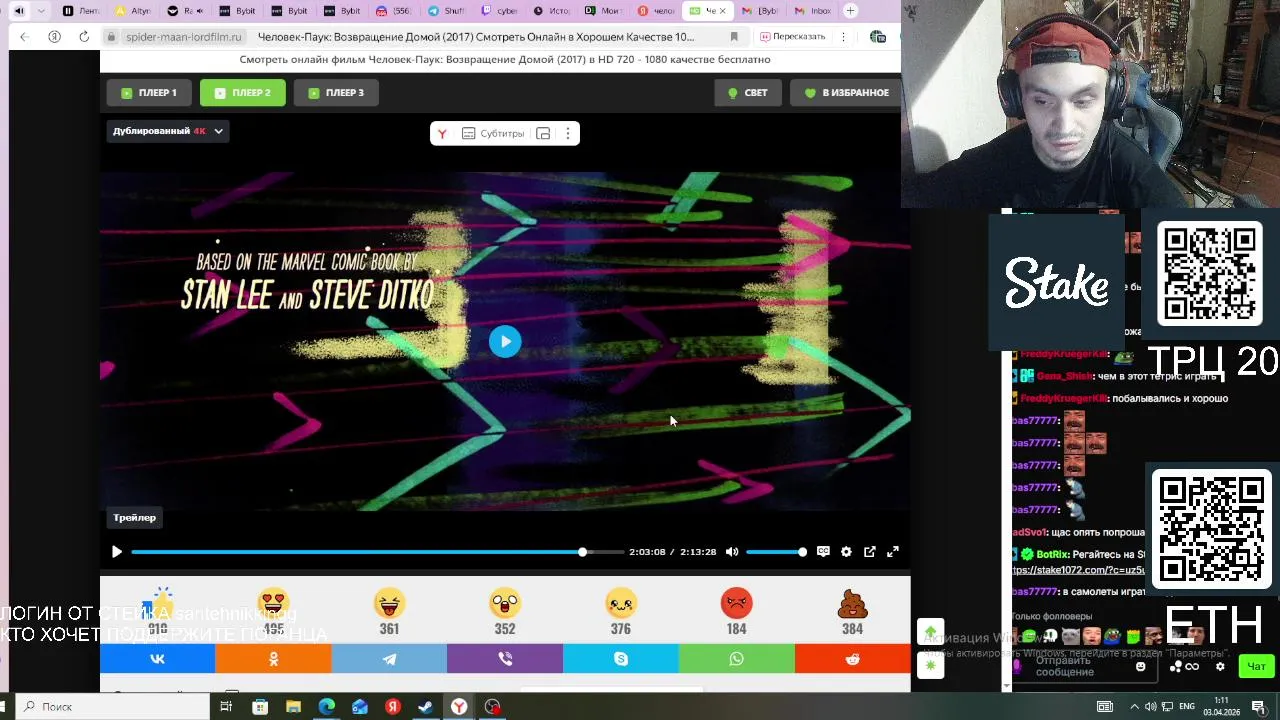Click the play button in the video center
The height and width of the screenshot is (720, 1280).
point(505,342)
